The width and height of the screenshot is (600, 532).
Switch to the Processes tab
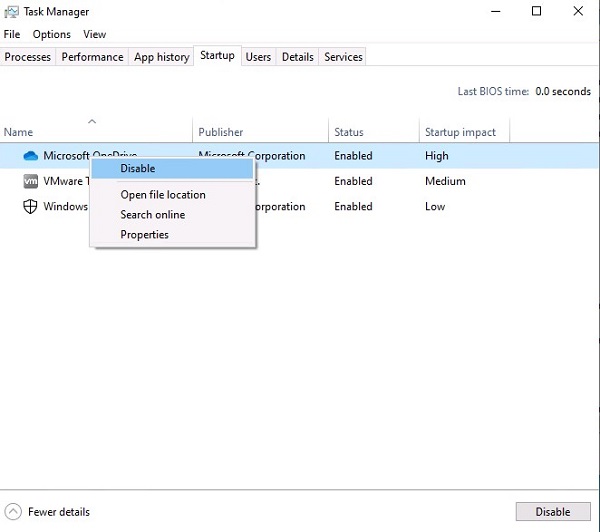[x=28, y=57]
